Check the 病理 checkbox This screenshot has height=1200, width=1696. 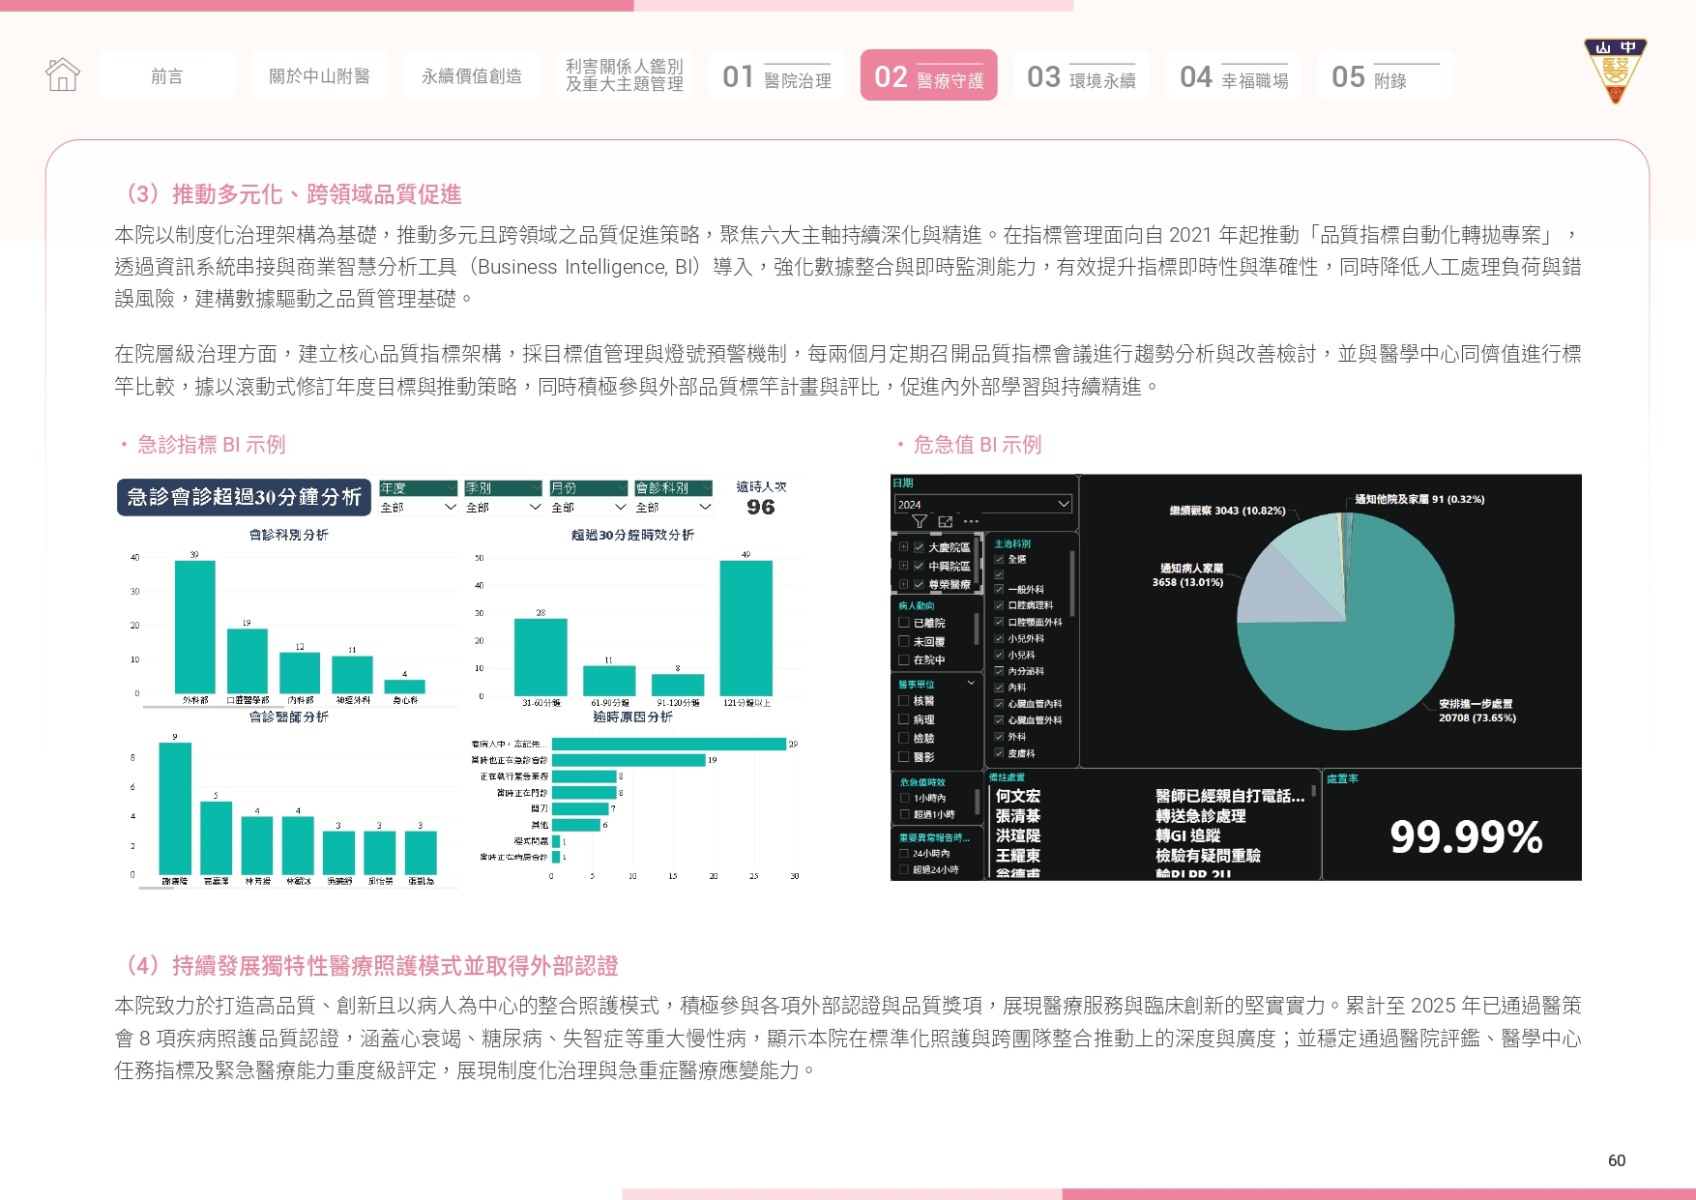click(904, 720)
